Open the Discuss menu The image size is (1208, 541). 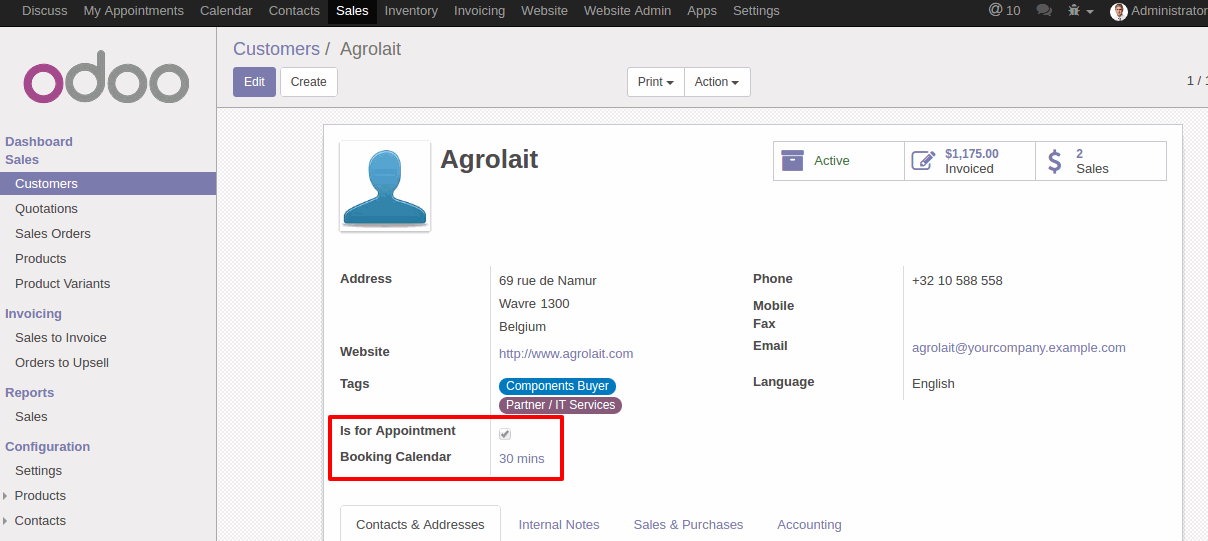click(45, 11)
